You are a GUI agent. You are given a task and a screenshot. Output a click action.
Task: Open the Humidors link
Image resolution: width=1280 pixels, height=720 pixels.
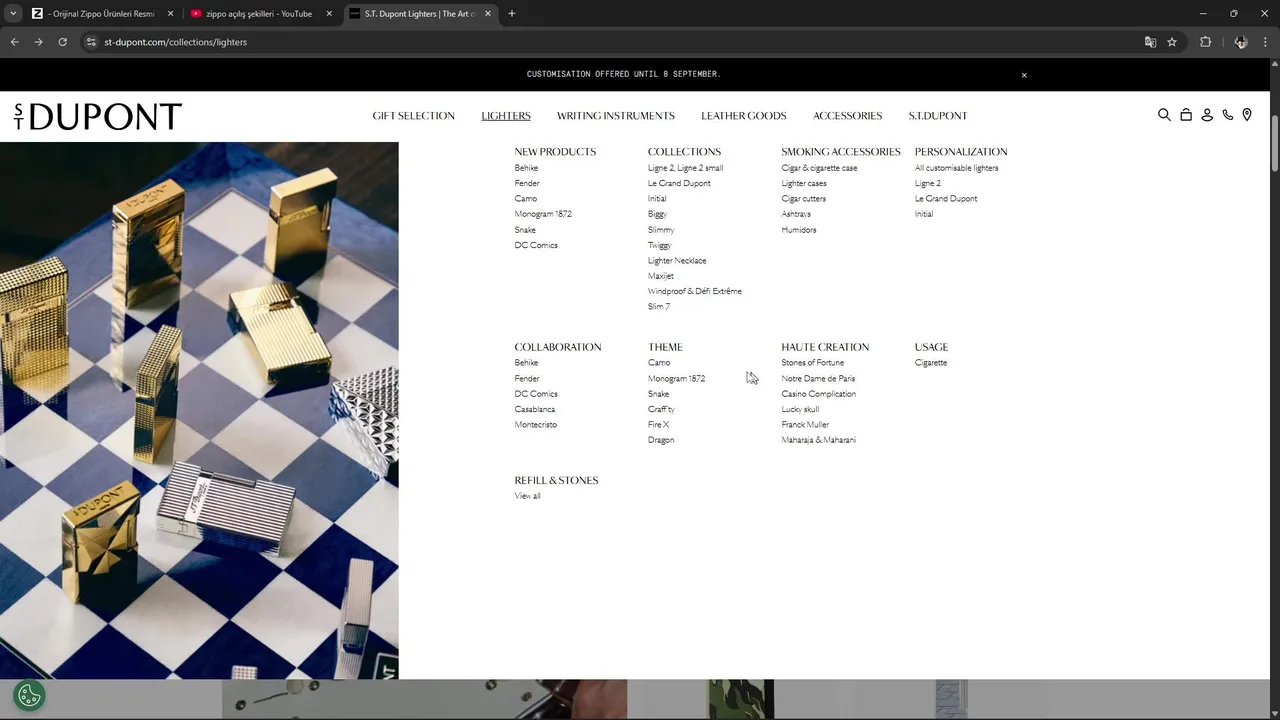(x=799, y=230)
